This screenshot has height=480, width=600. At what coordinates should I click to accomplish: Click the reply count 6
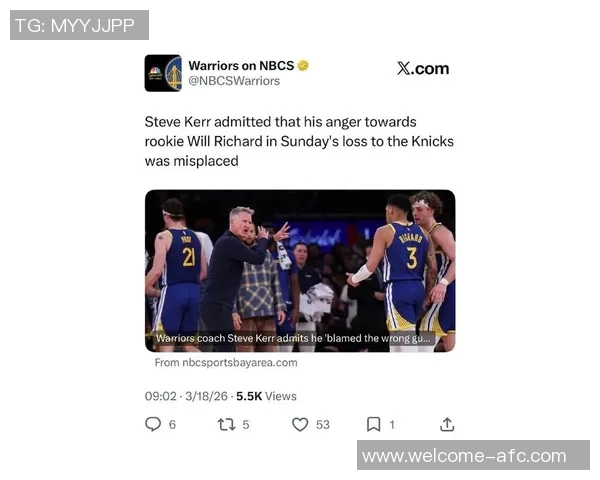(x=172, y=424)
